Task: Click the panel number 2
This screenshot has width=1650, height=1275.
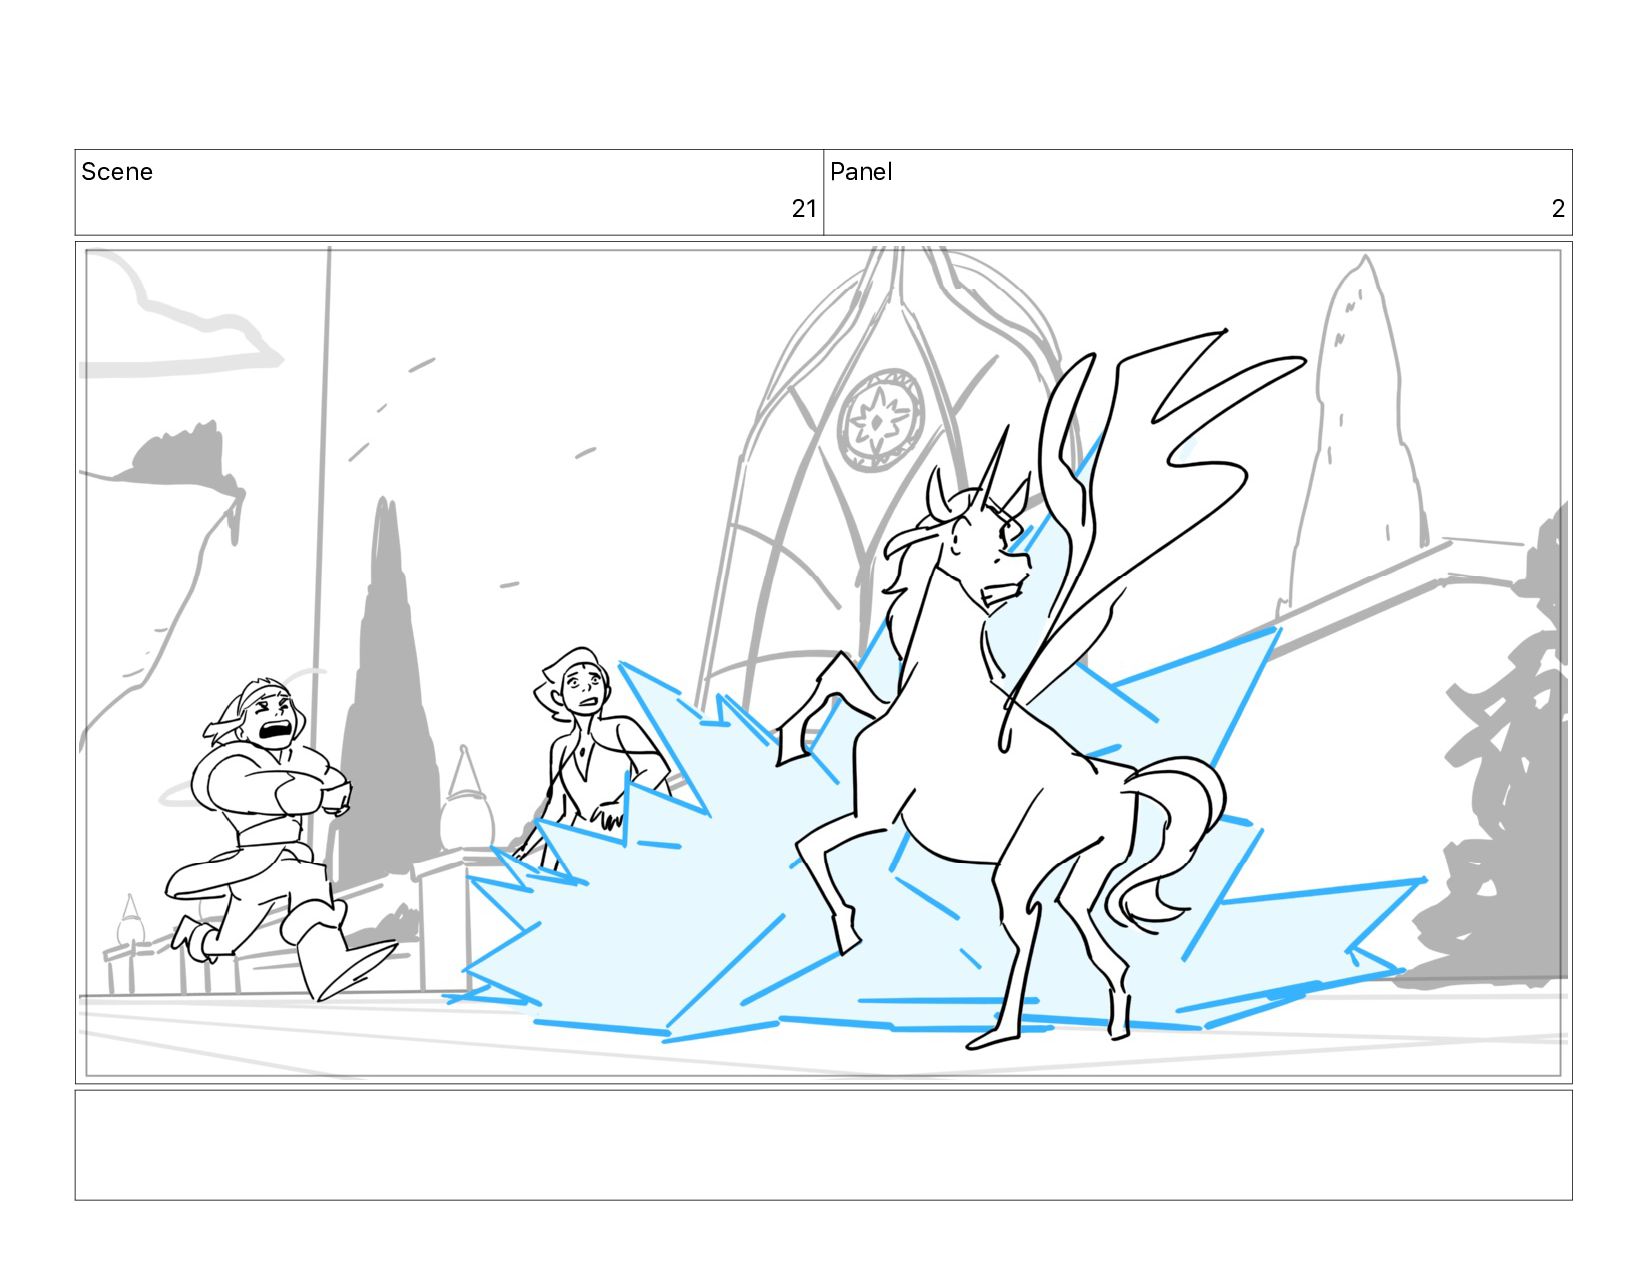Action: pyautogui.click(x=1558, y=209)
